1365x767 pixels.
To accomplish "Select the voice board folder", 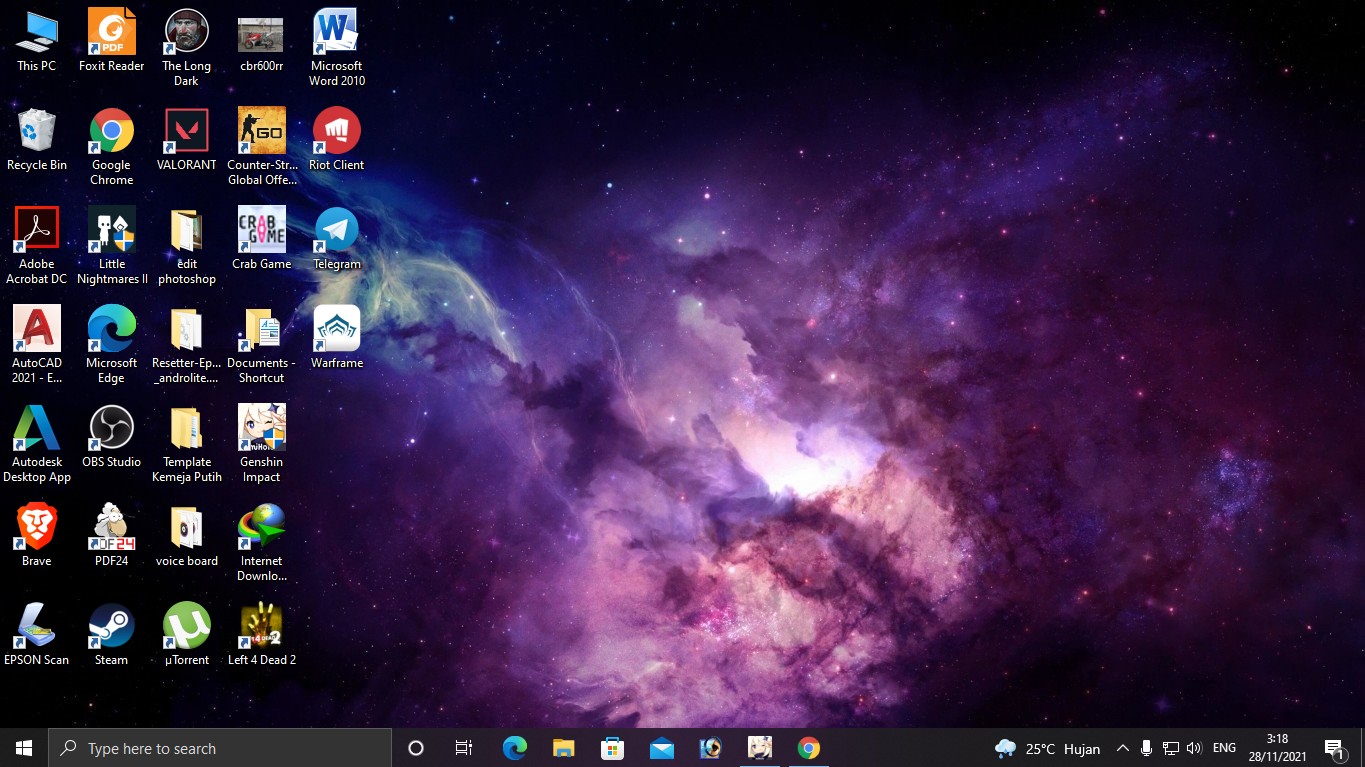I will [x=187, y=535].
